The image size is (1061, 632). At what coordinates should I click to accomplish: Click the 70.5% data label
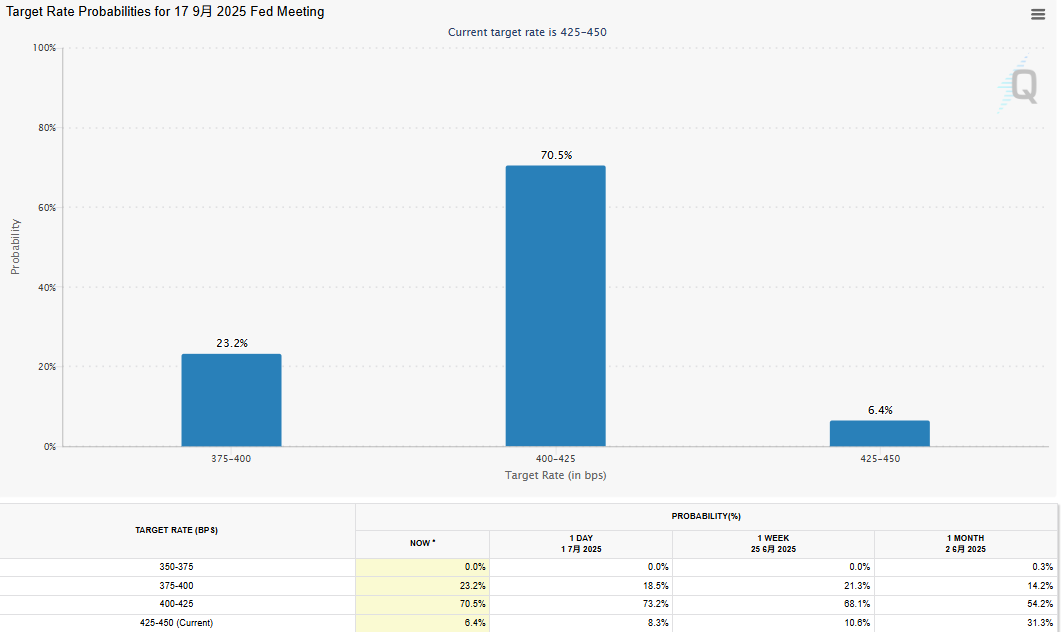(555, 155)
